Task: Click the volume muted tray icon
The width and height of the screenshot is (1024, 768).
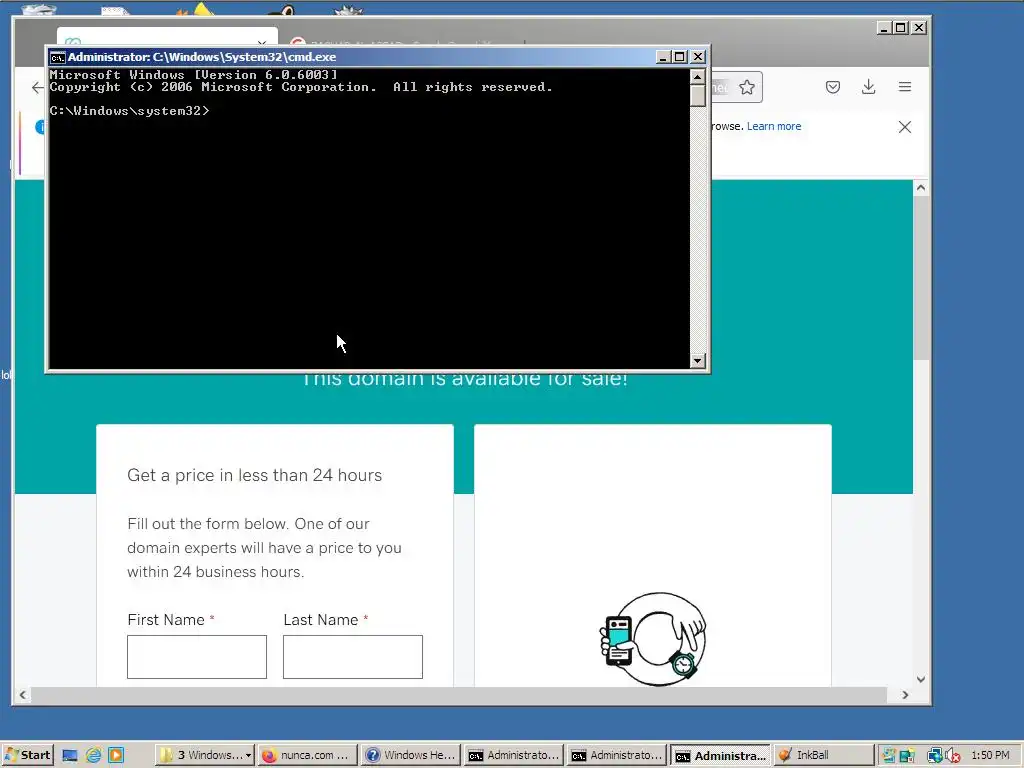Action: (x=953, y=756)
